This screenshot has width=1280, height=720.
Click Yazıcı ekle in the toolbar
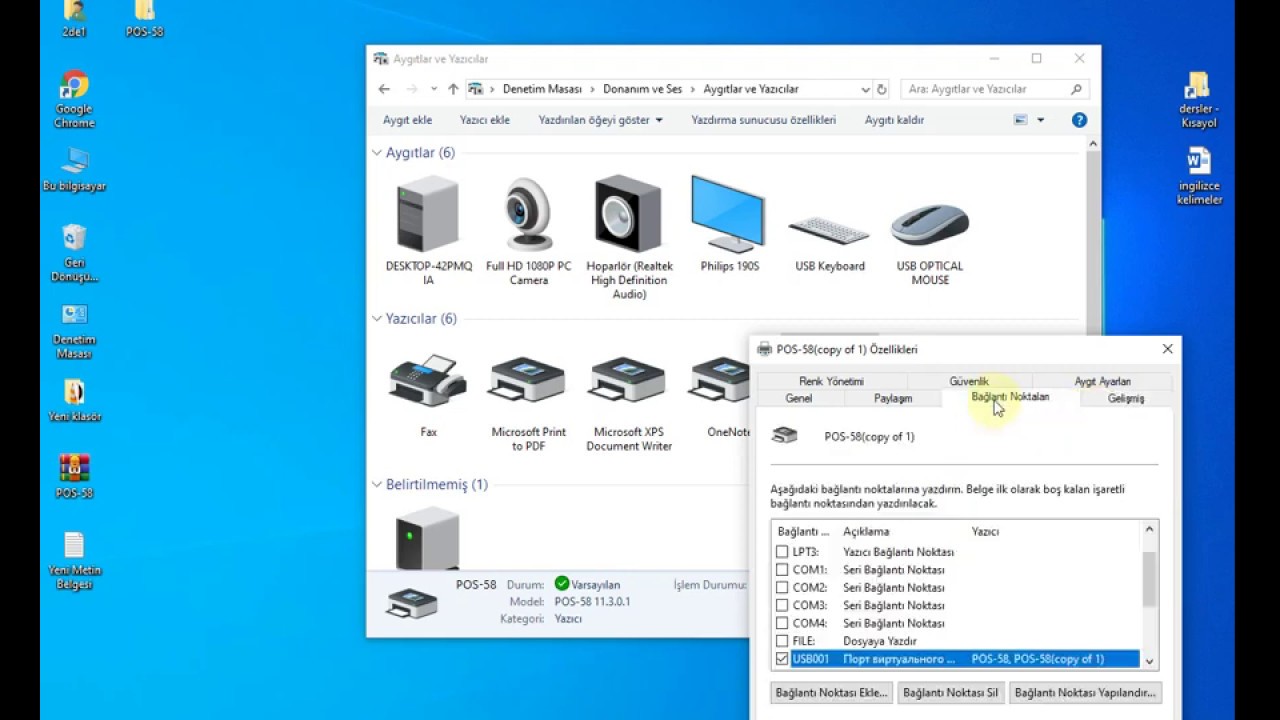coord(485,120)
